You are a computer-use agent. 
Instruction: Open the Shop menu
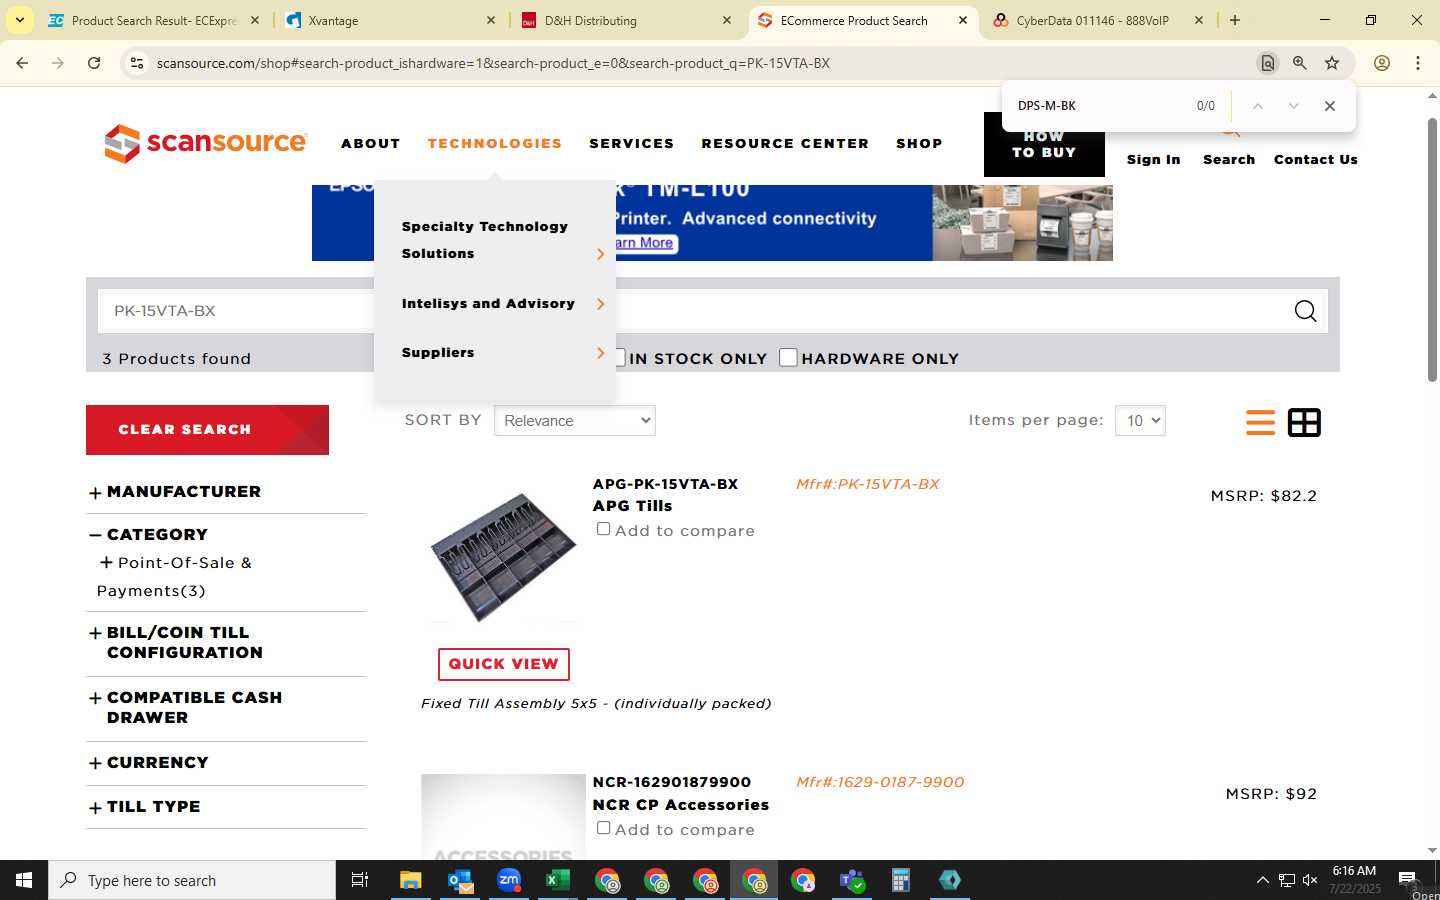pyautogui.click(x=919, y=143)
